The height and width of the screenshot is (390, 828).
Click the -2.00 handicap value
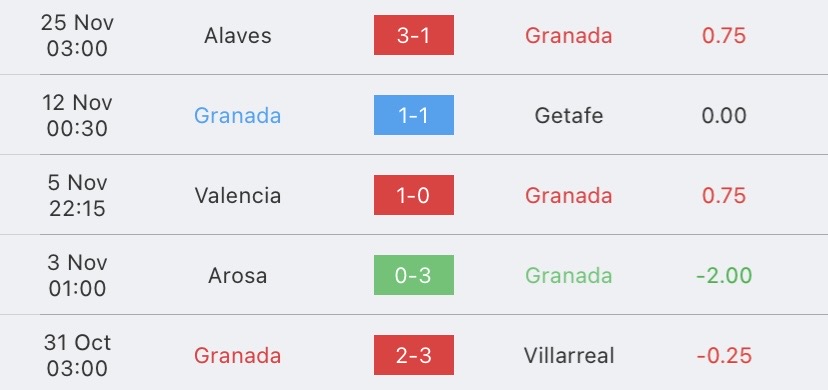(x=724, y=275)
